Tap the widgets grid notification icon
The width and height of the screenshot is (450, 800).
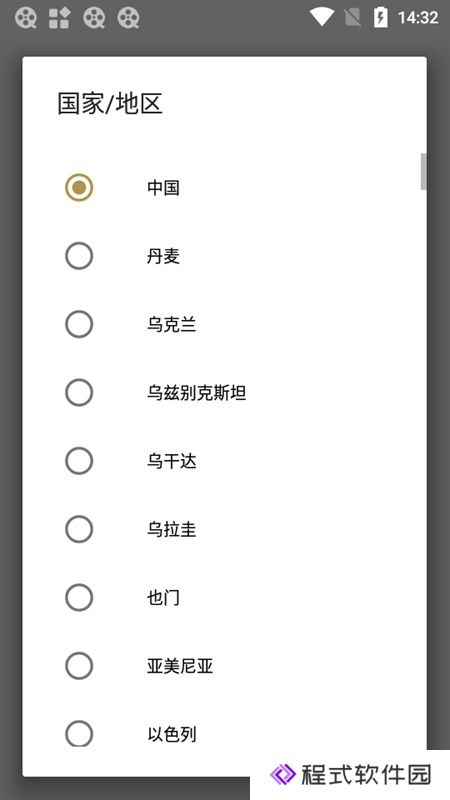[59, 18]
